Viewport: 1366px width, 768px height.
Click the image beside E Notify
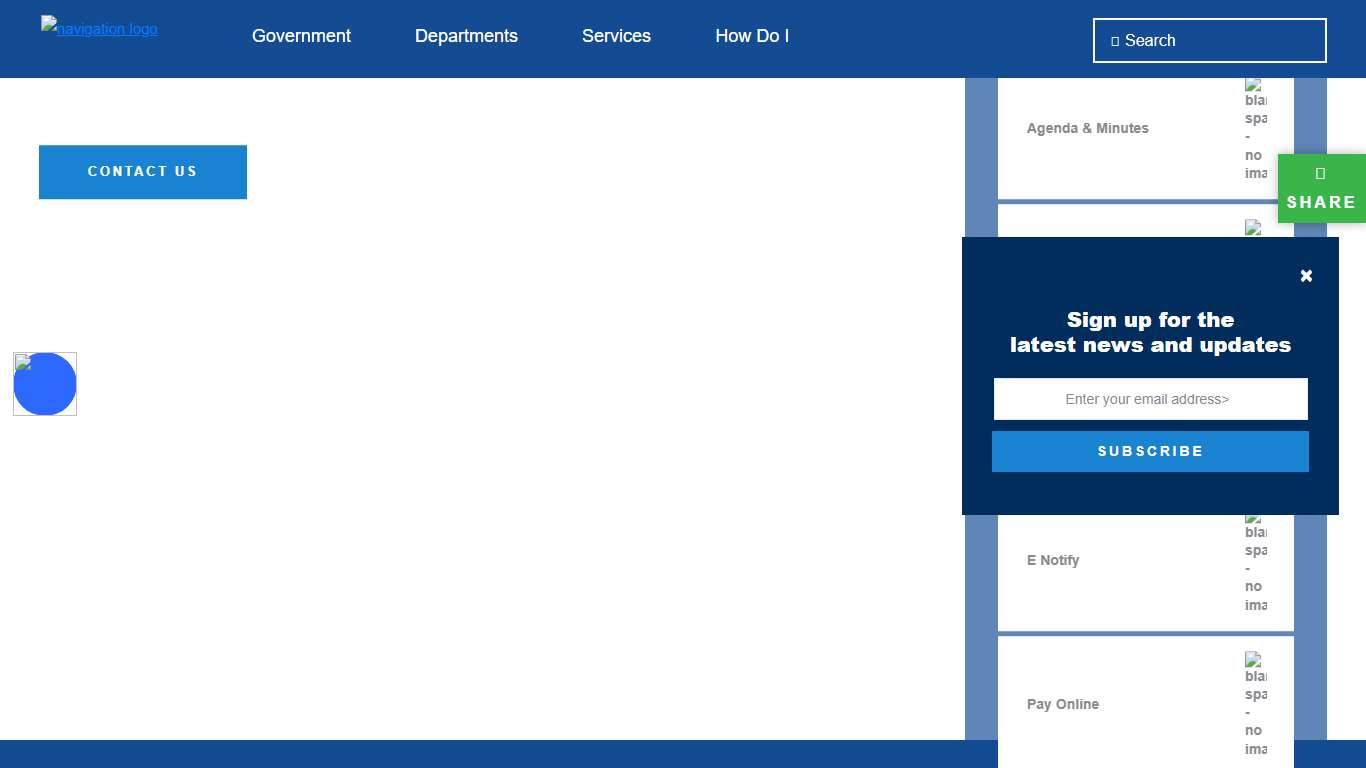pyautogui.click(x=1256, y=562)
